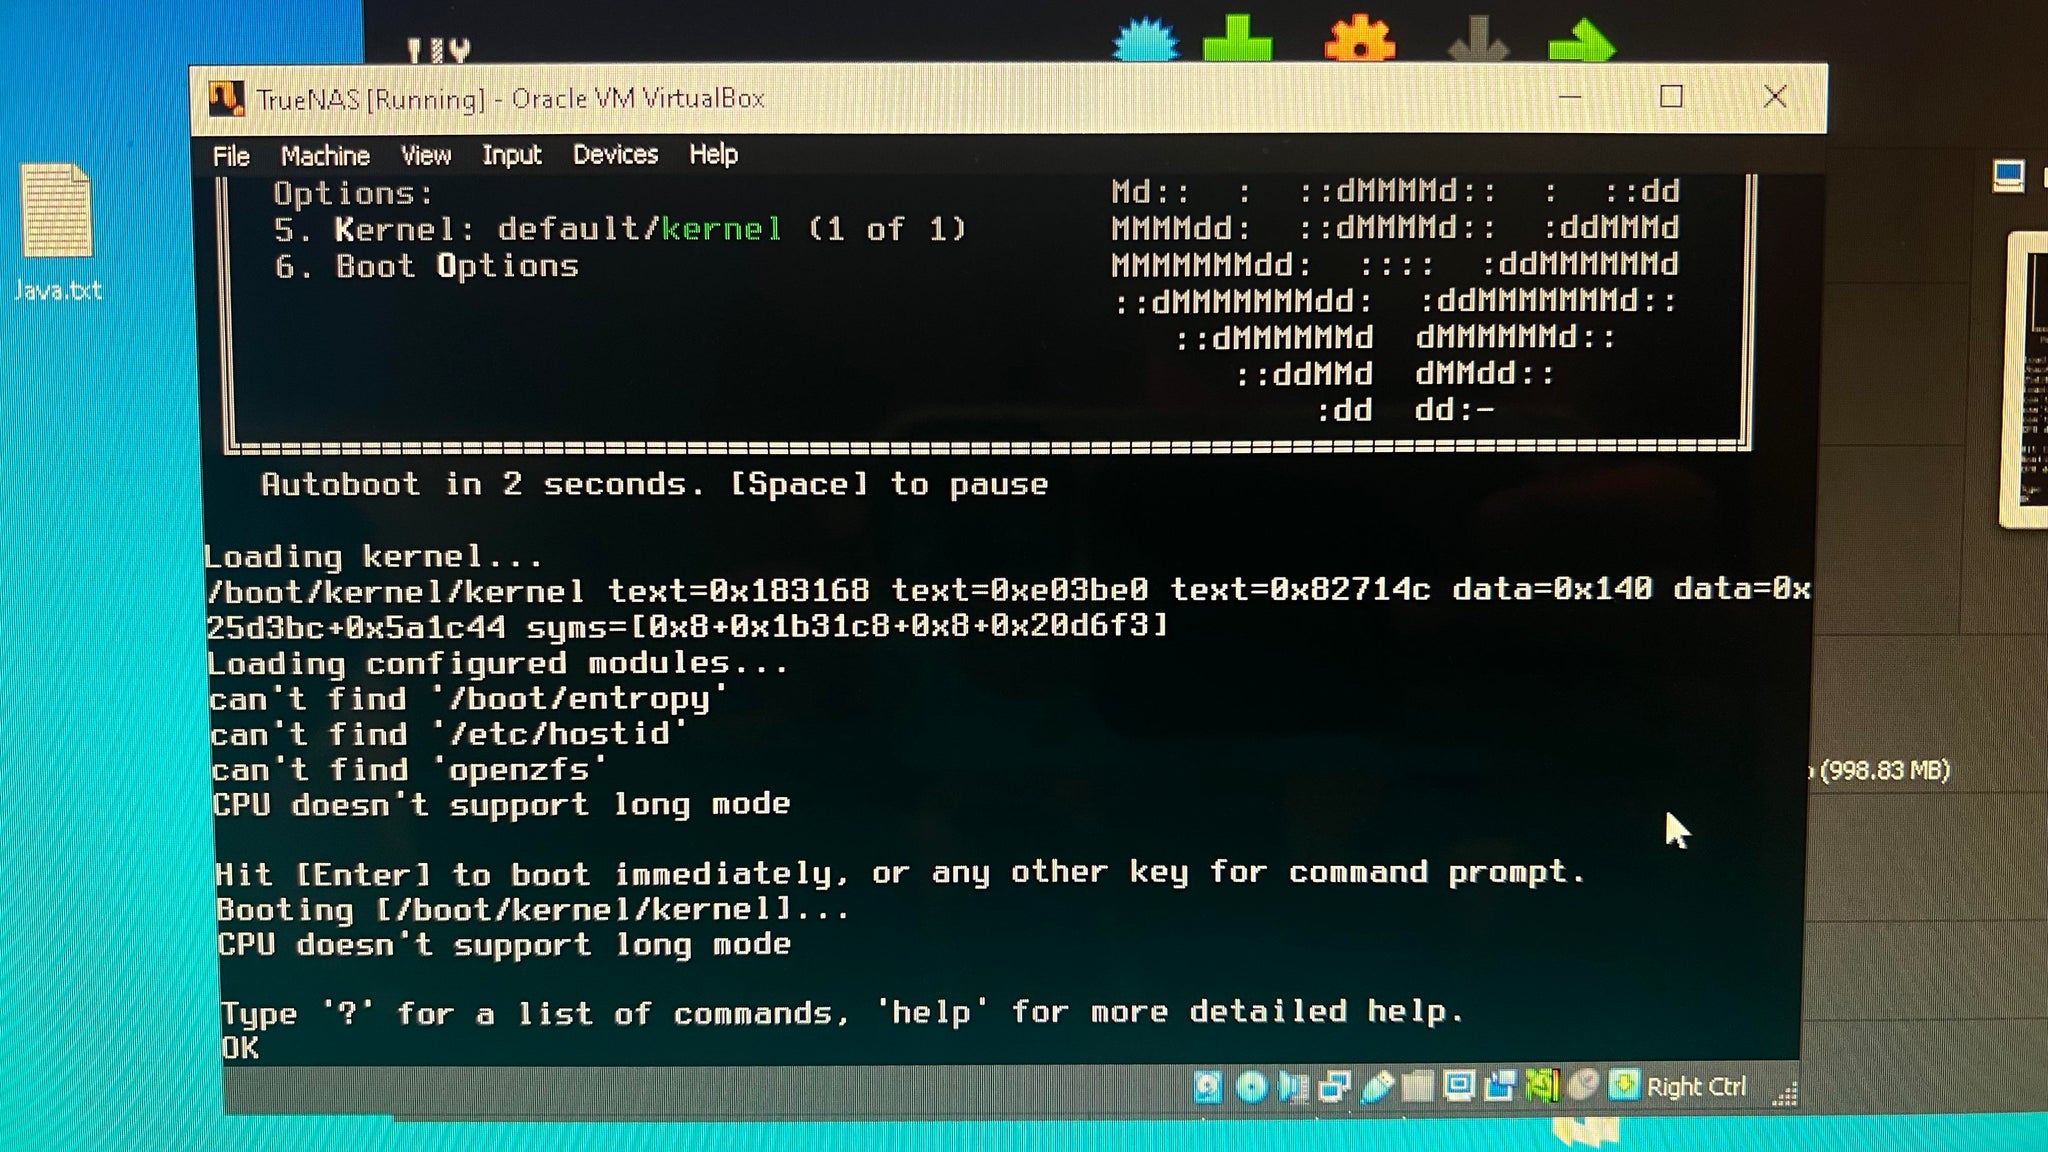Image resolution: width=2048 pixels, height=1152 pixels.
Task: Open the Input menu
Action: tap(511, 155)
